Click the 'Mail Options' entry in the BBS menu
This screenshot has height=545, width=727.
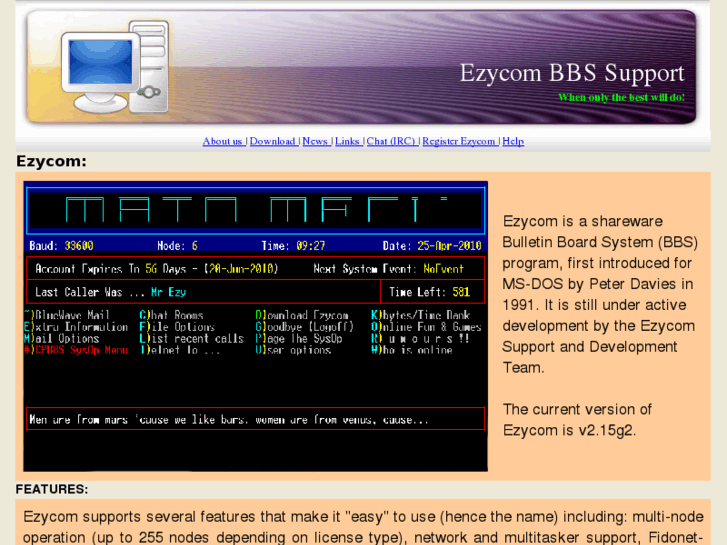(62, 339)
